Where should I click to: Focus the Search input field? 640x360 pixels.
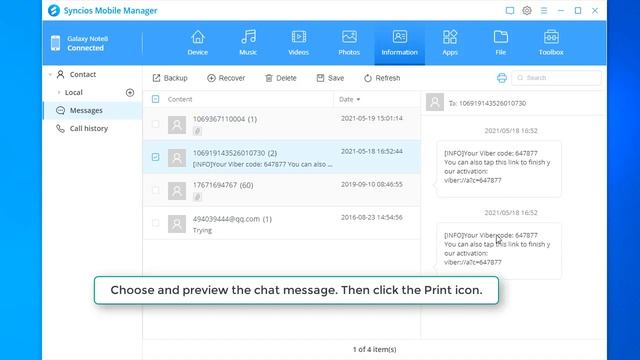coord(556,78)
